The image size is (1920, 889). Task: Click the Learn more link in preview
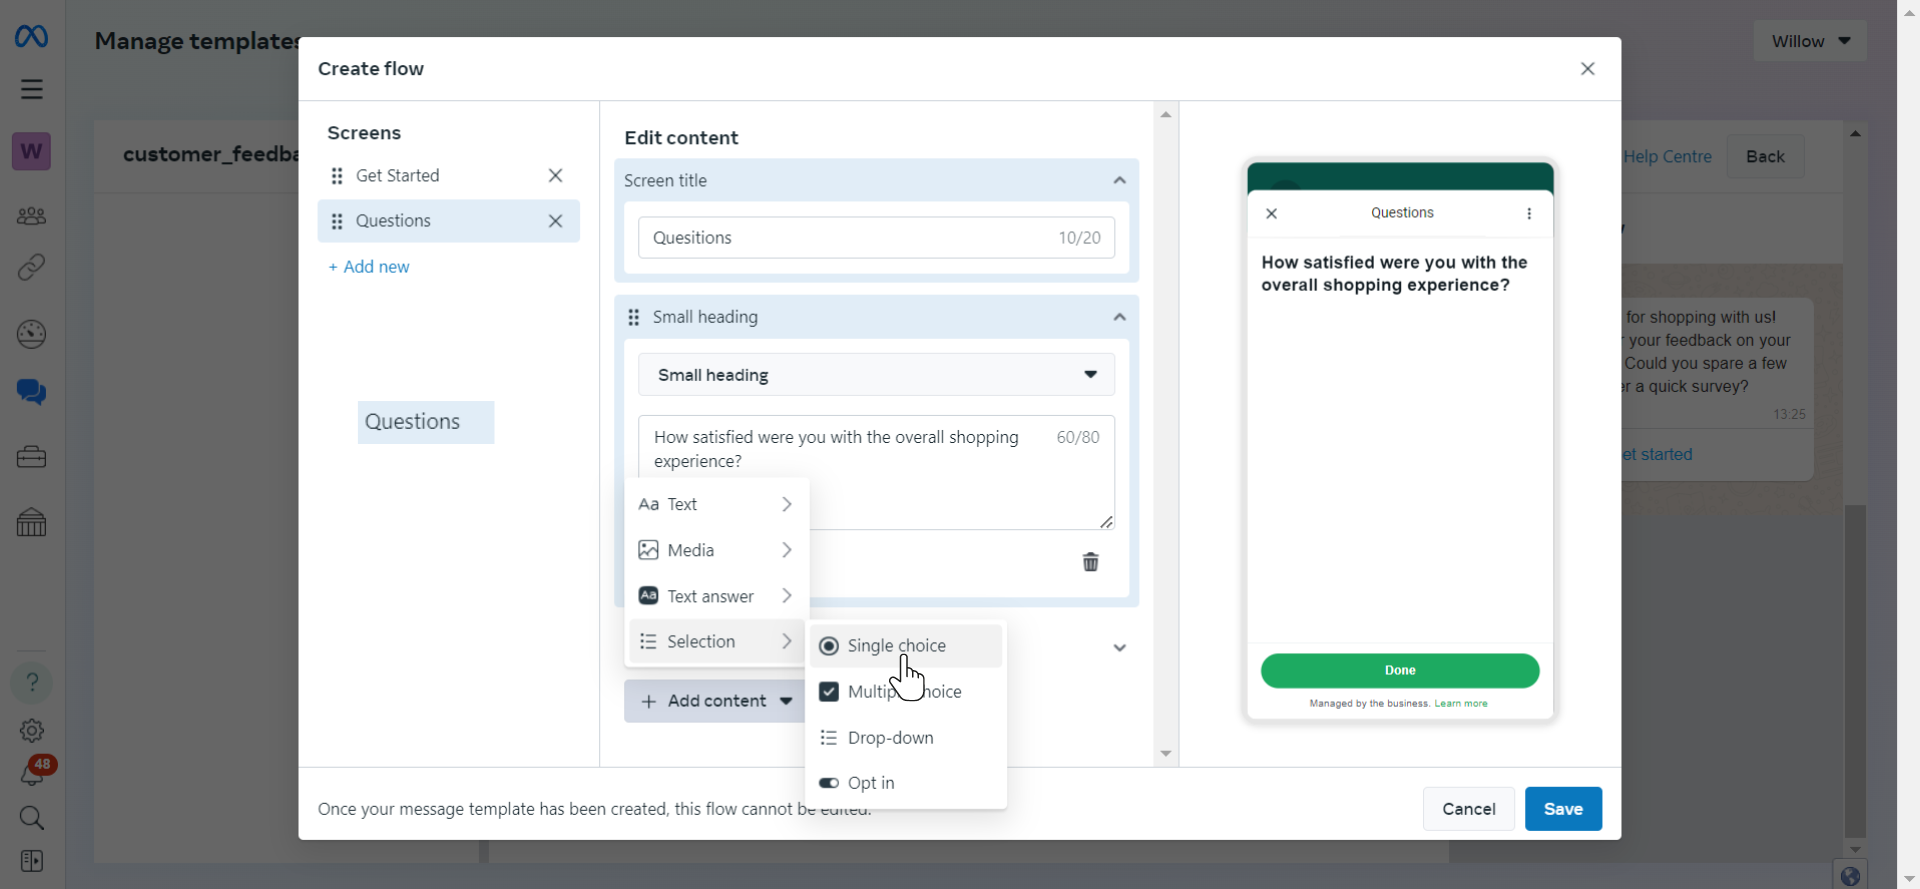click(x=1461, y=704)
